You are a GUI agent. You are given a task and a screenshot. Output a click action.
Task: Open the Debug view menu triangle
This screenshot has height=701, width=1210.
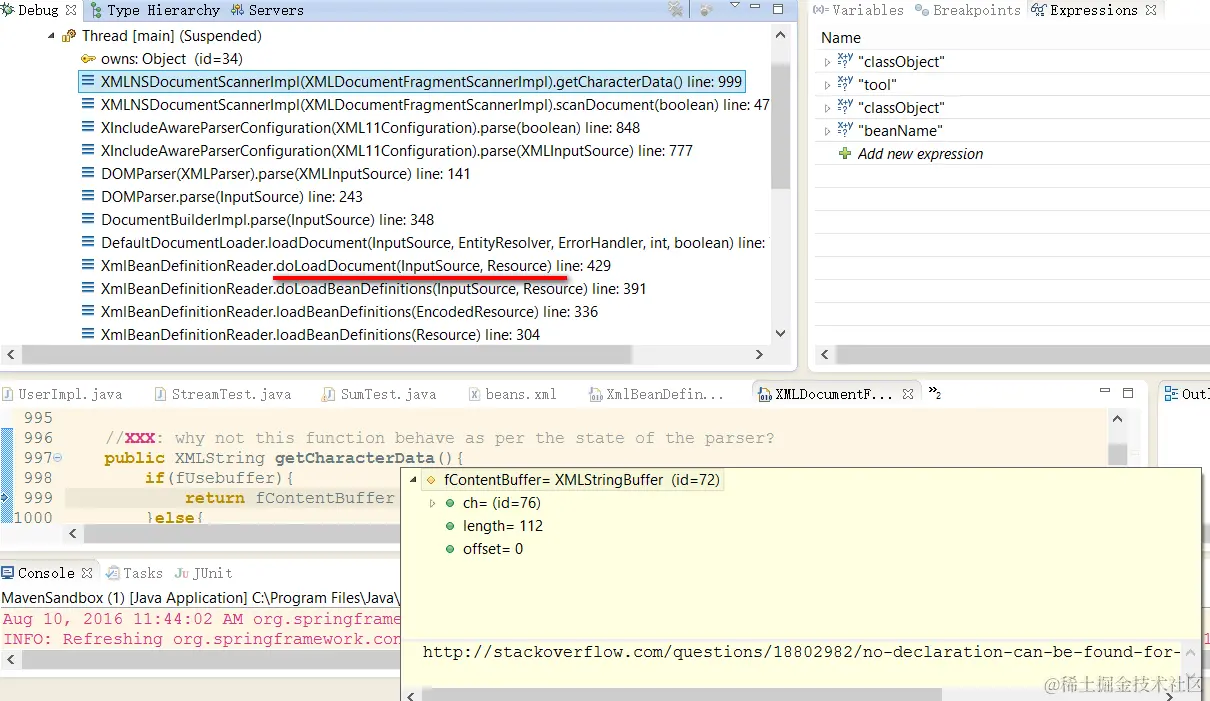pos(734,6)
